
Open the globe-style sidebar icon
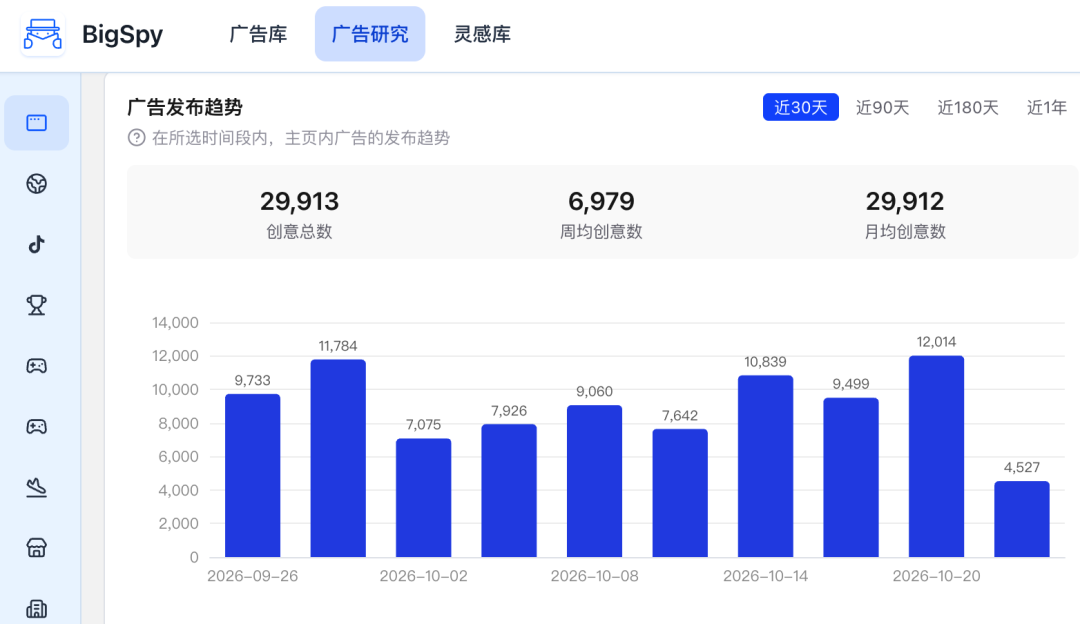pos(37,184)
